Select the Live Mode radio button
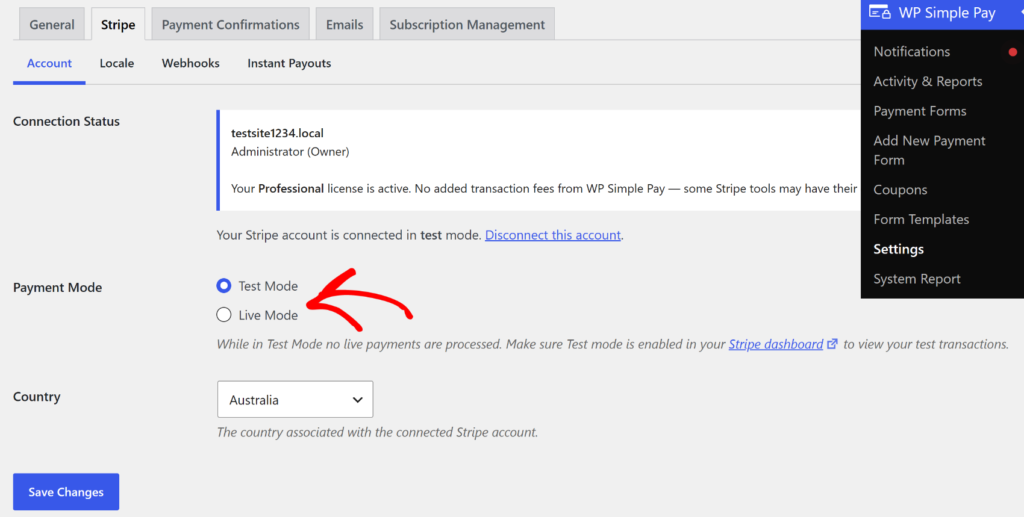 [x=224, y=315]
